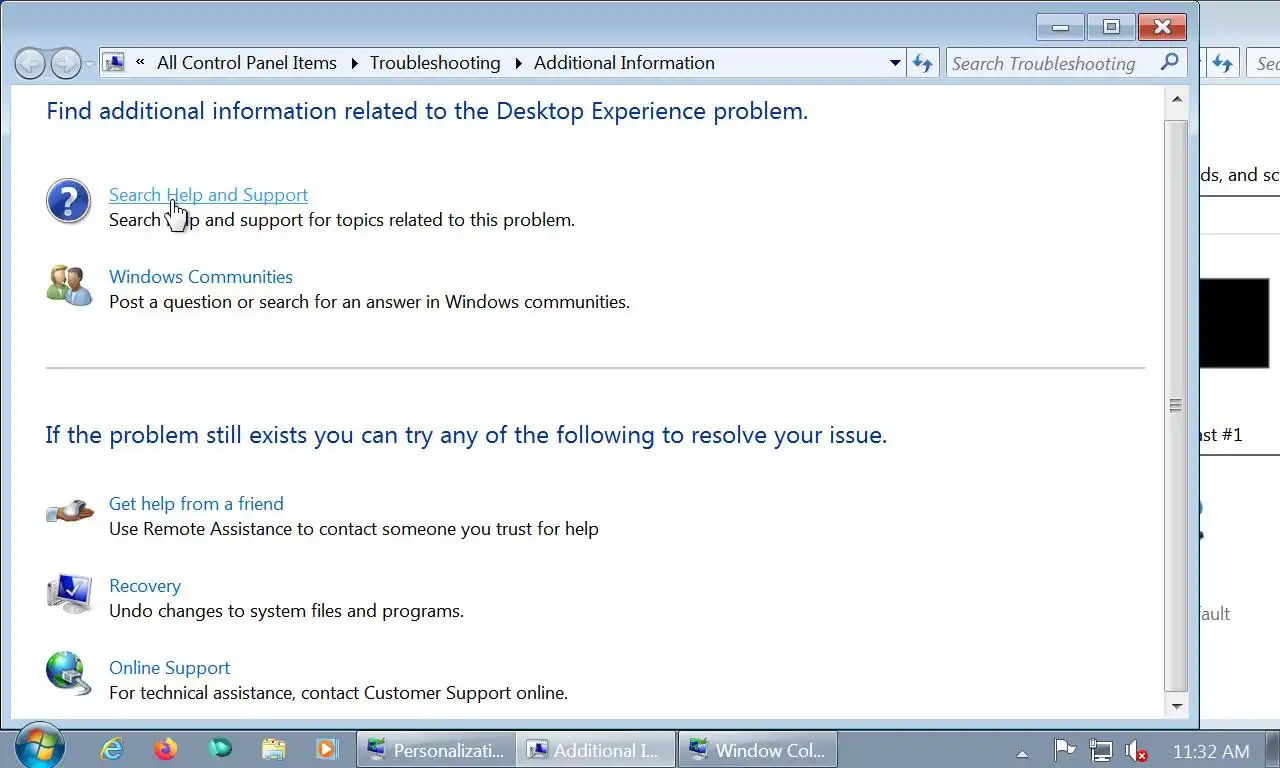Open Get help from a friend link
The width and height of the screenshot is (1280, 768).
coord(196,504)
